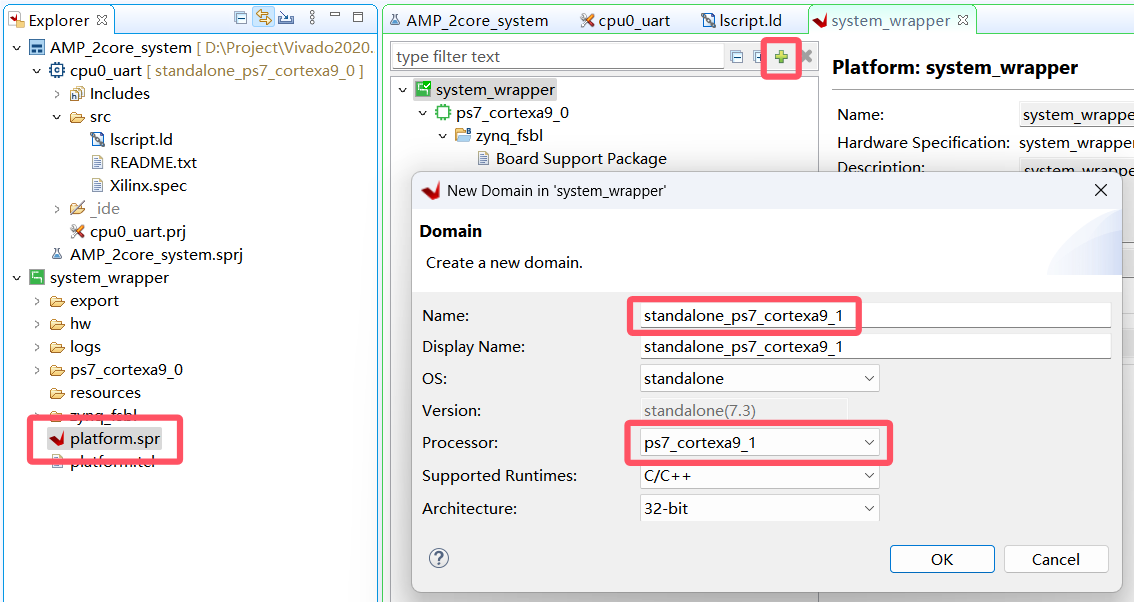Collapse the cpu0_uart application node

pyautogui.click(x=37, y=71)
